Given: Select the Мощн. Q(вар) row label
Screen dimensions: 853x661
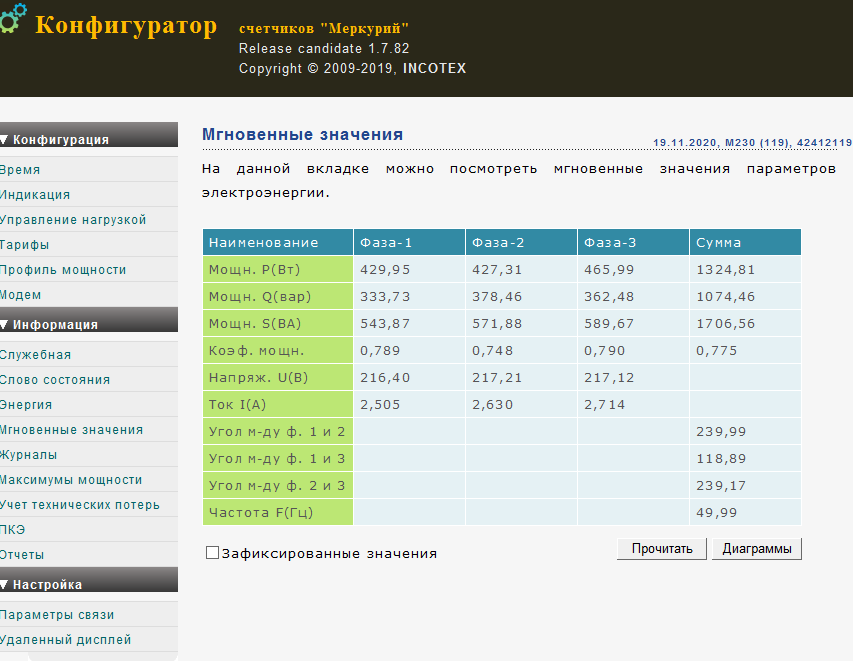Looking at the screenshot, I should click(x=278, y=296).
